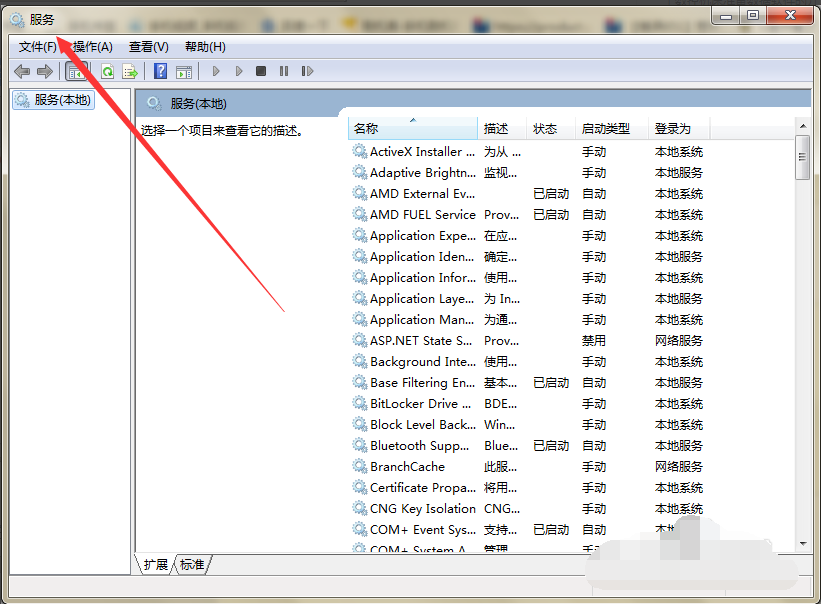
Task: Stop the service using the stop icon
Action: (261, 70)
